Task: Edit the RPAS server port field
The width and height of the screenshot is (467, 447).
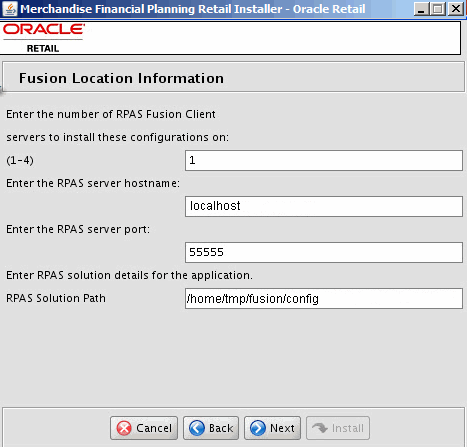Action: point(324,252)
